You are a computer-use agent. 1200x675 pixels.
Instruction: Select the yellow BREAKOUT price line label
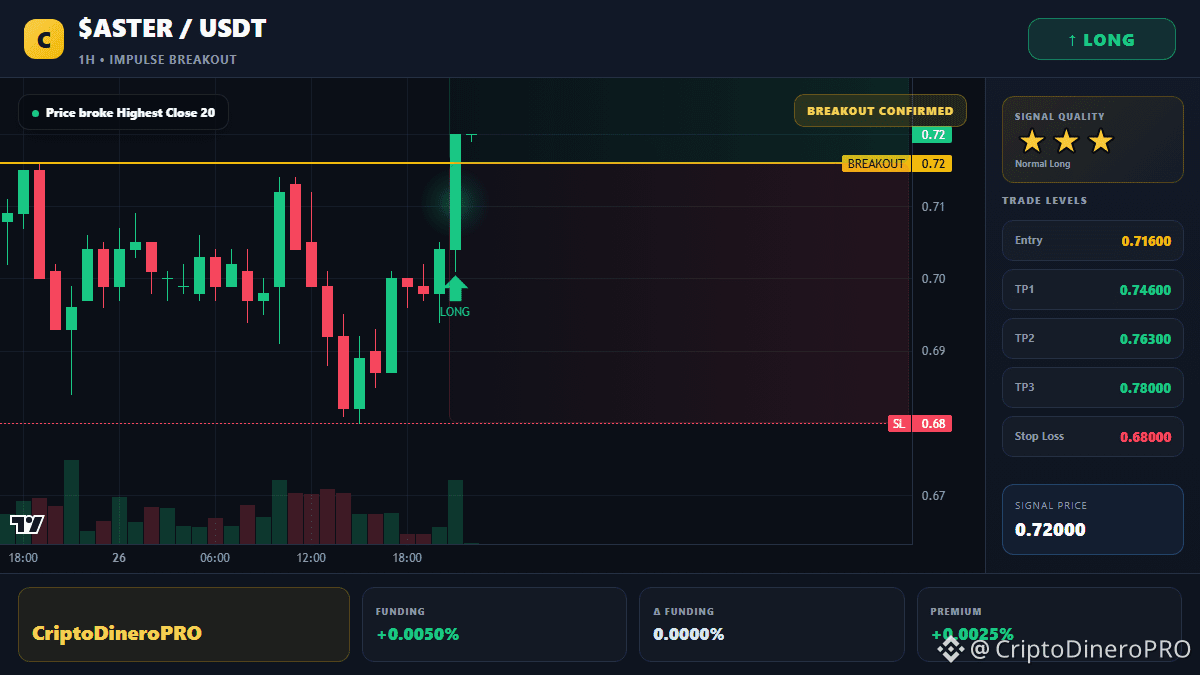[876, 163]
